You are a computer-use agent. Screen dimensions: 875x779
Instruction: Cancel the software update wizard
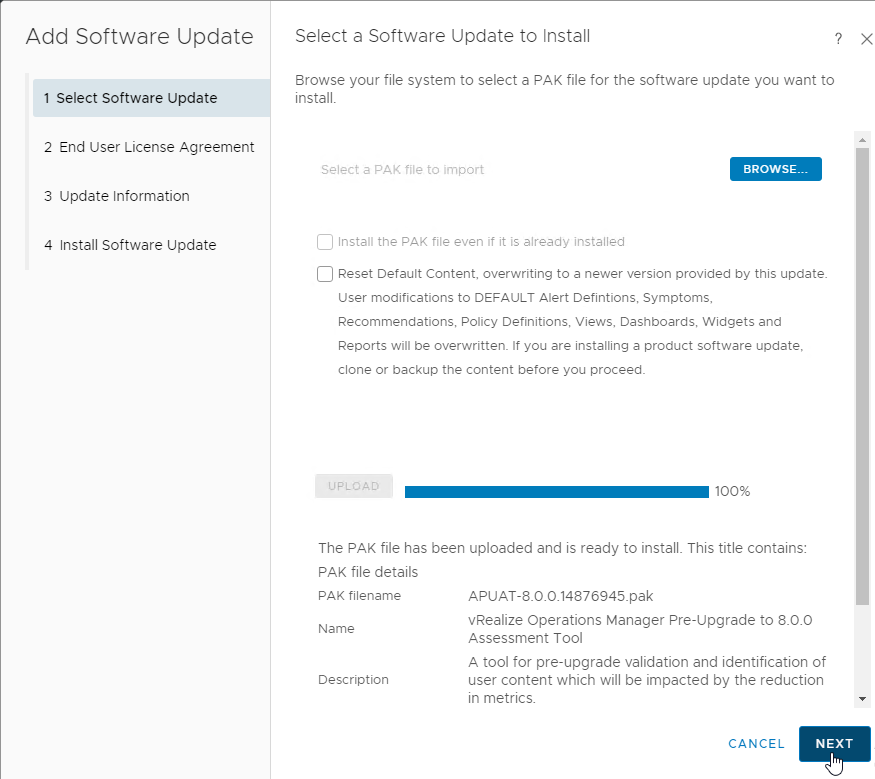click(756, 744)
